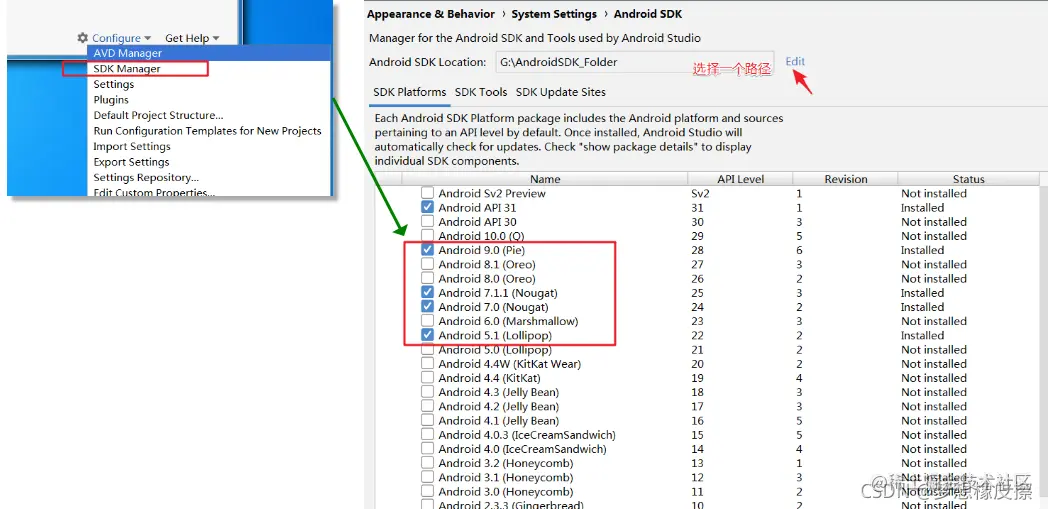Image resolution: width=1048 pixels, height=509 pixels.
Task: Click Not installed status of Android 8.1 row
Action: [x=934, y=265]
